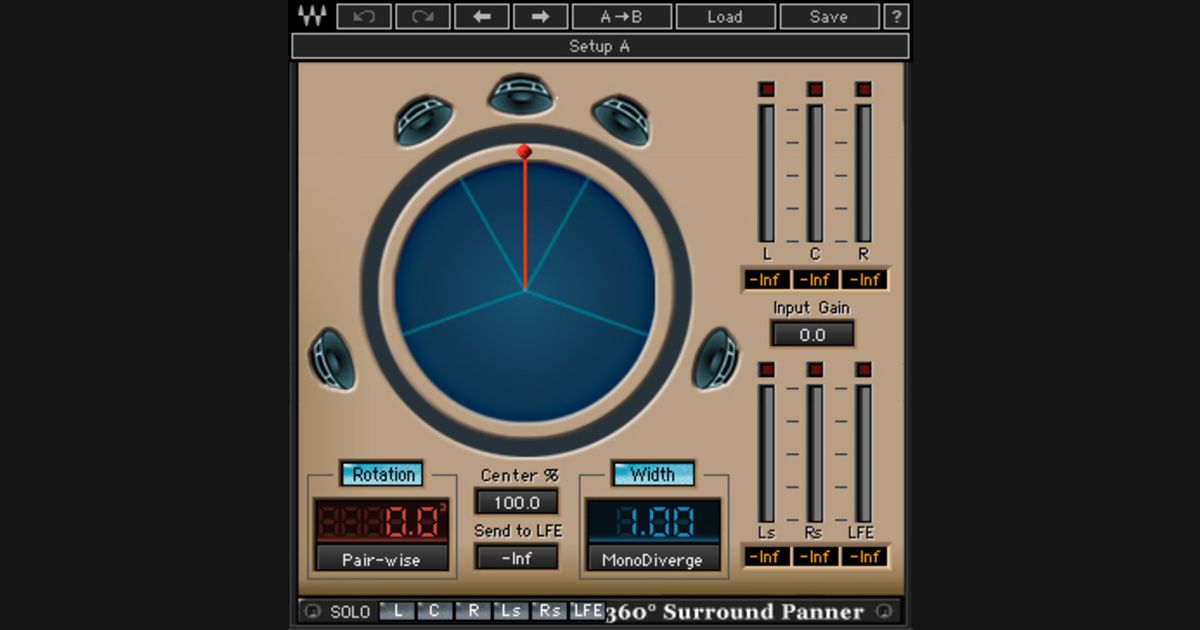Copy setup A to B
This screenshot has height=630, width=1200.
[x=622, y=16]
